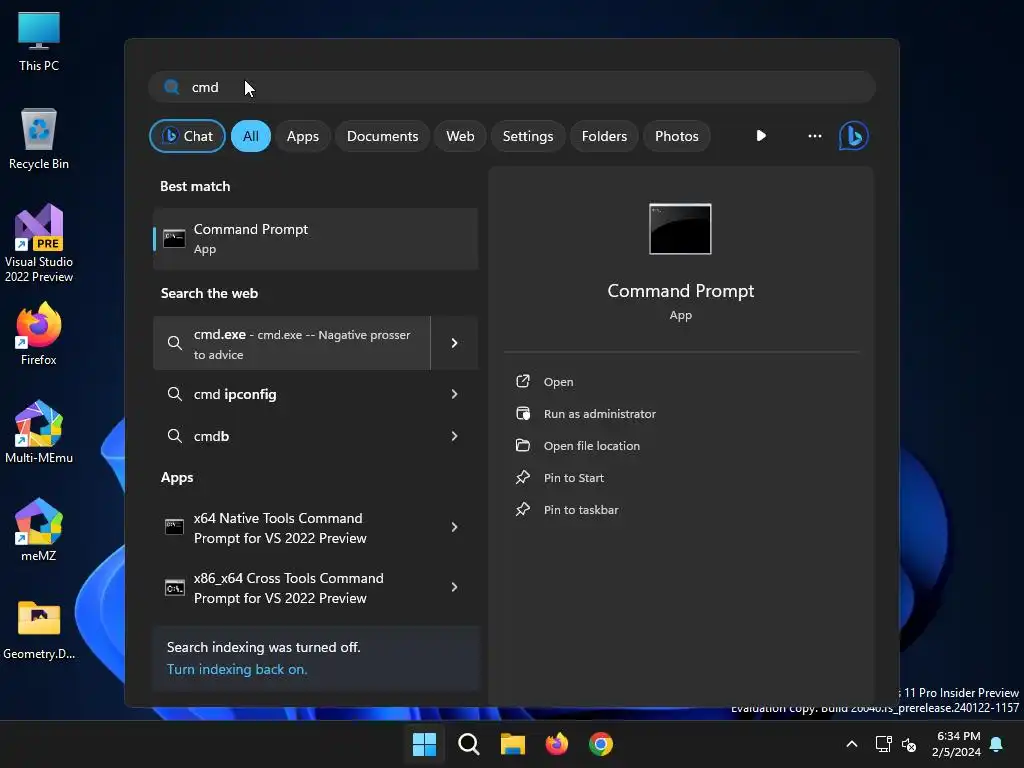Click Turn indexing back on link
This screenshot has height=768, width=1024.
coord(237,669)
